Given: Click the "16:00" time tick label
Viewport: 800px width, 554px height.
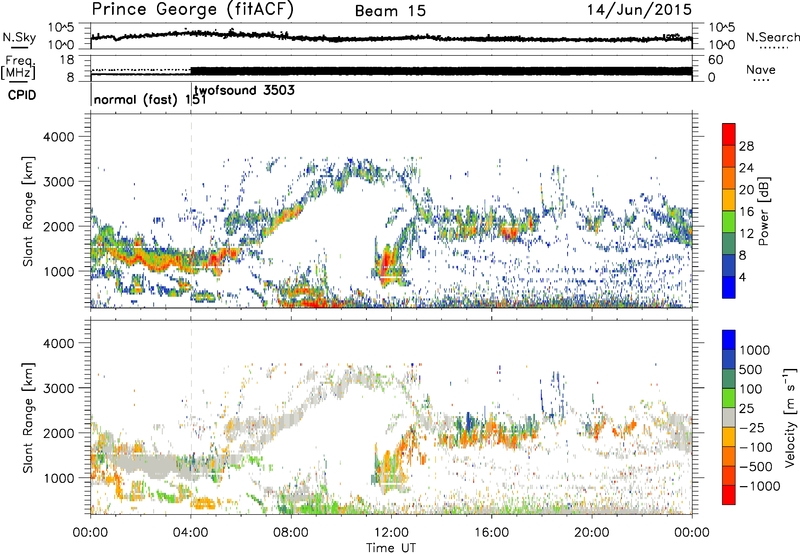Looking at the screenshot, I should click(491, 533).
